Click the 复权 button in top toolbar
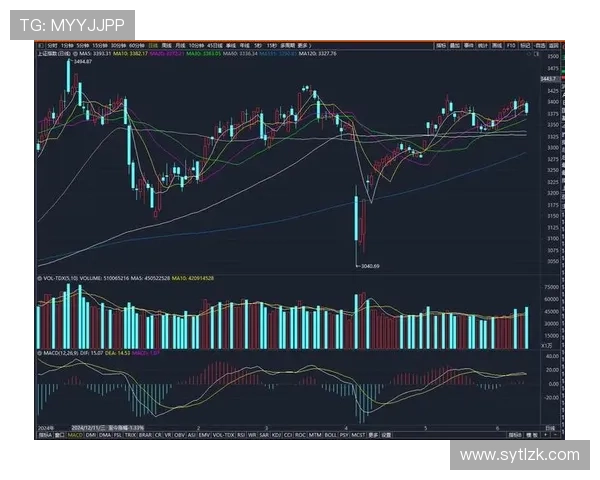 click(x=442, y=45)
